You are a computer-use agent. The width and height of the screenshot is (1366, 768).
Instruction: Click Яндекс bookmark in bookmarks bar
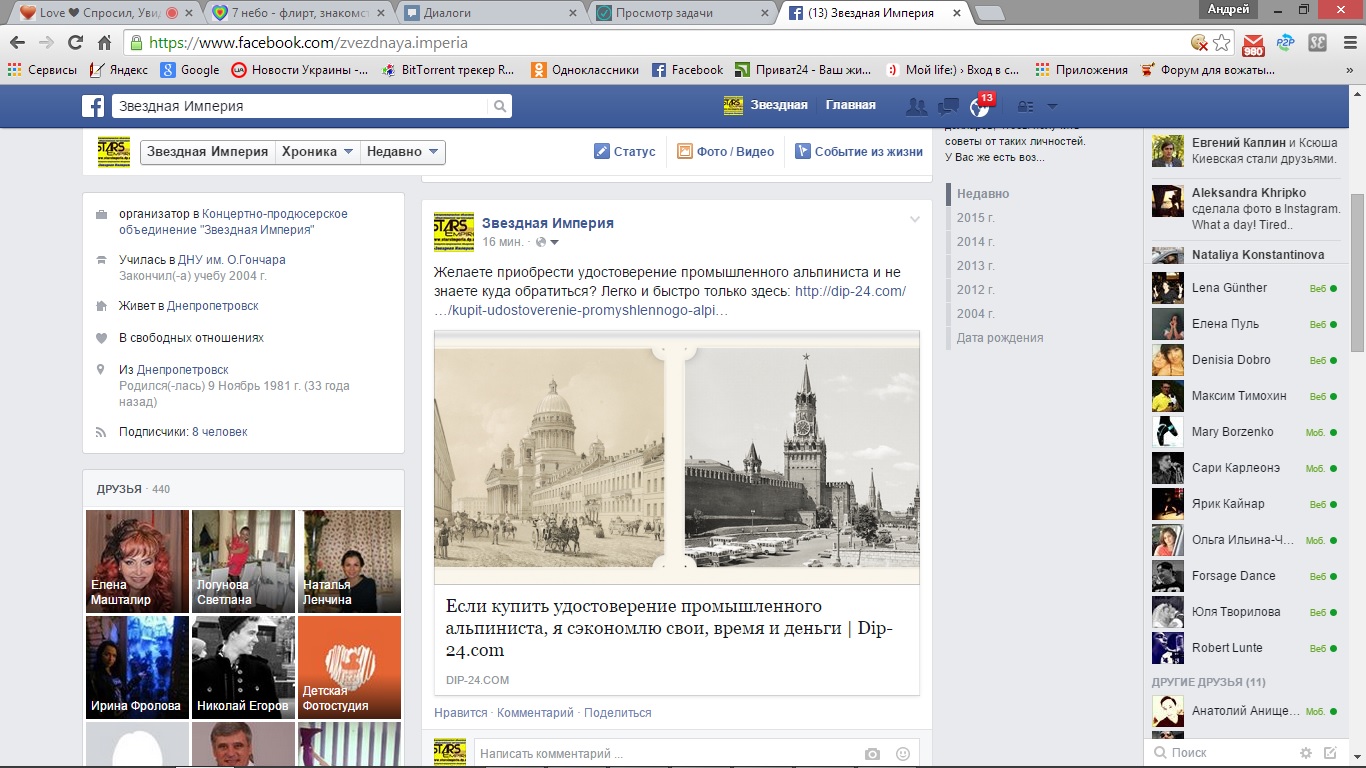(x=119, y=70)
